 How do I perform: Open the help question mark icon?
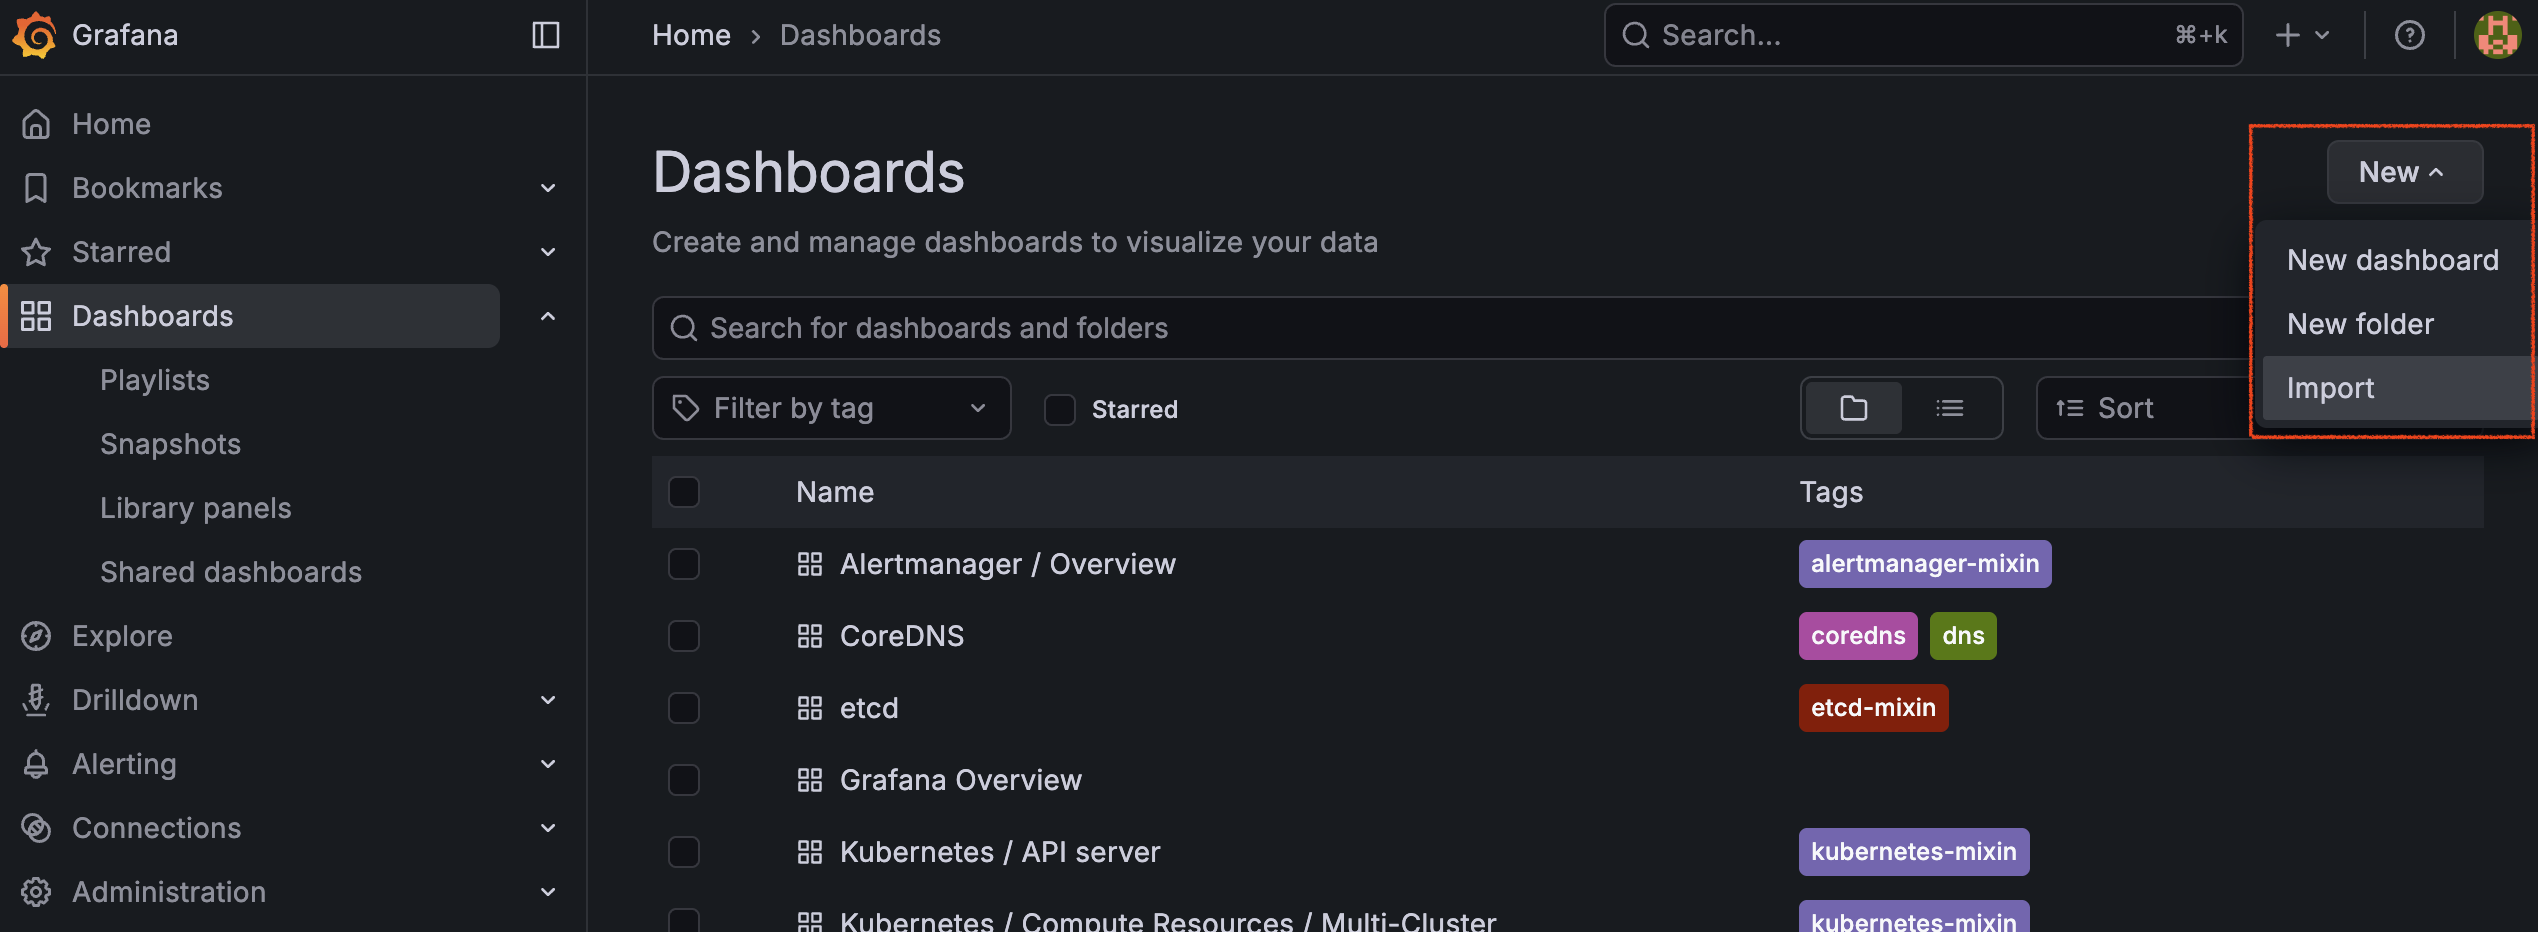[x=2409, y=35]
